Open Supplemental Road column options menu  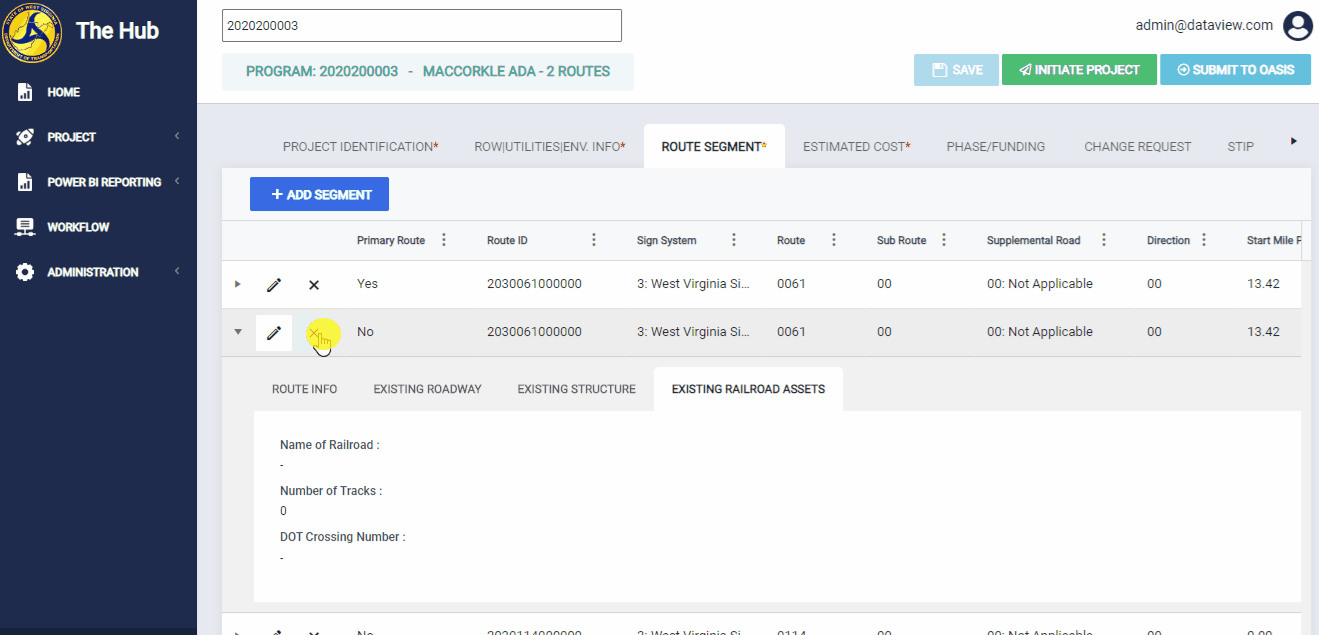[x=1104, y=240]
